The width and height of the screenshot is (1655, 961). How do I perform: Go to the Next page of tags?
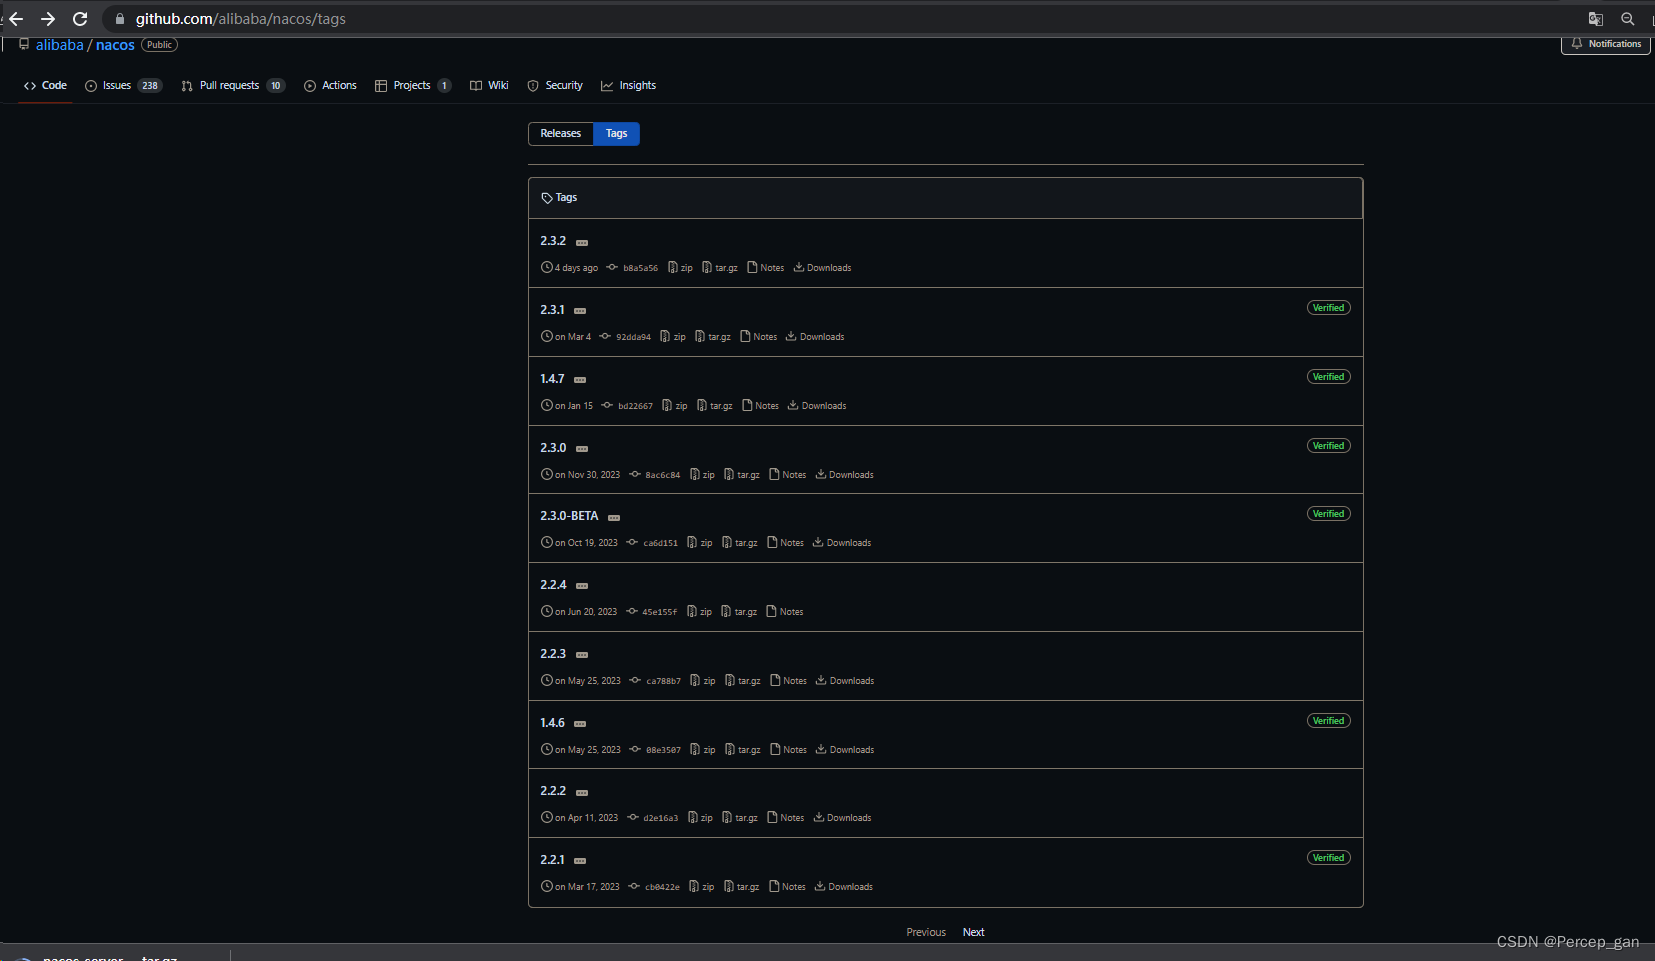(x=974, y=933)
